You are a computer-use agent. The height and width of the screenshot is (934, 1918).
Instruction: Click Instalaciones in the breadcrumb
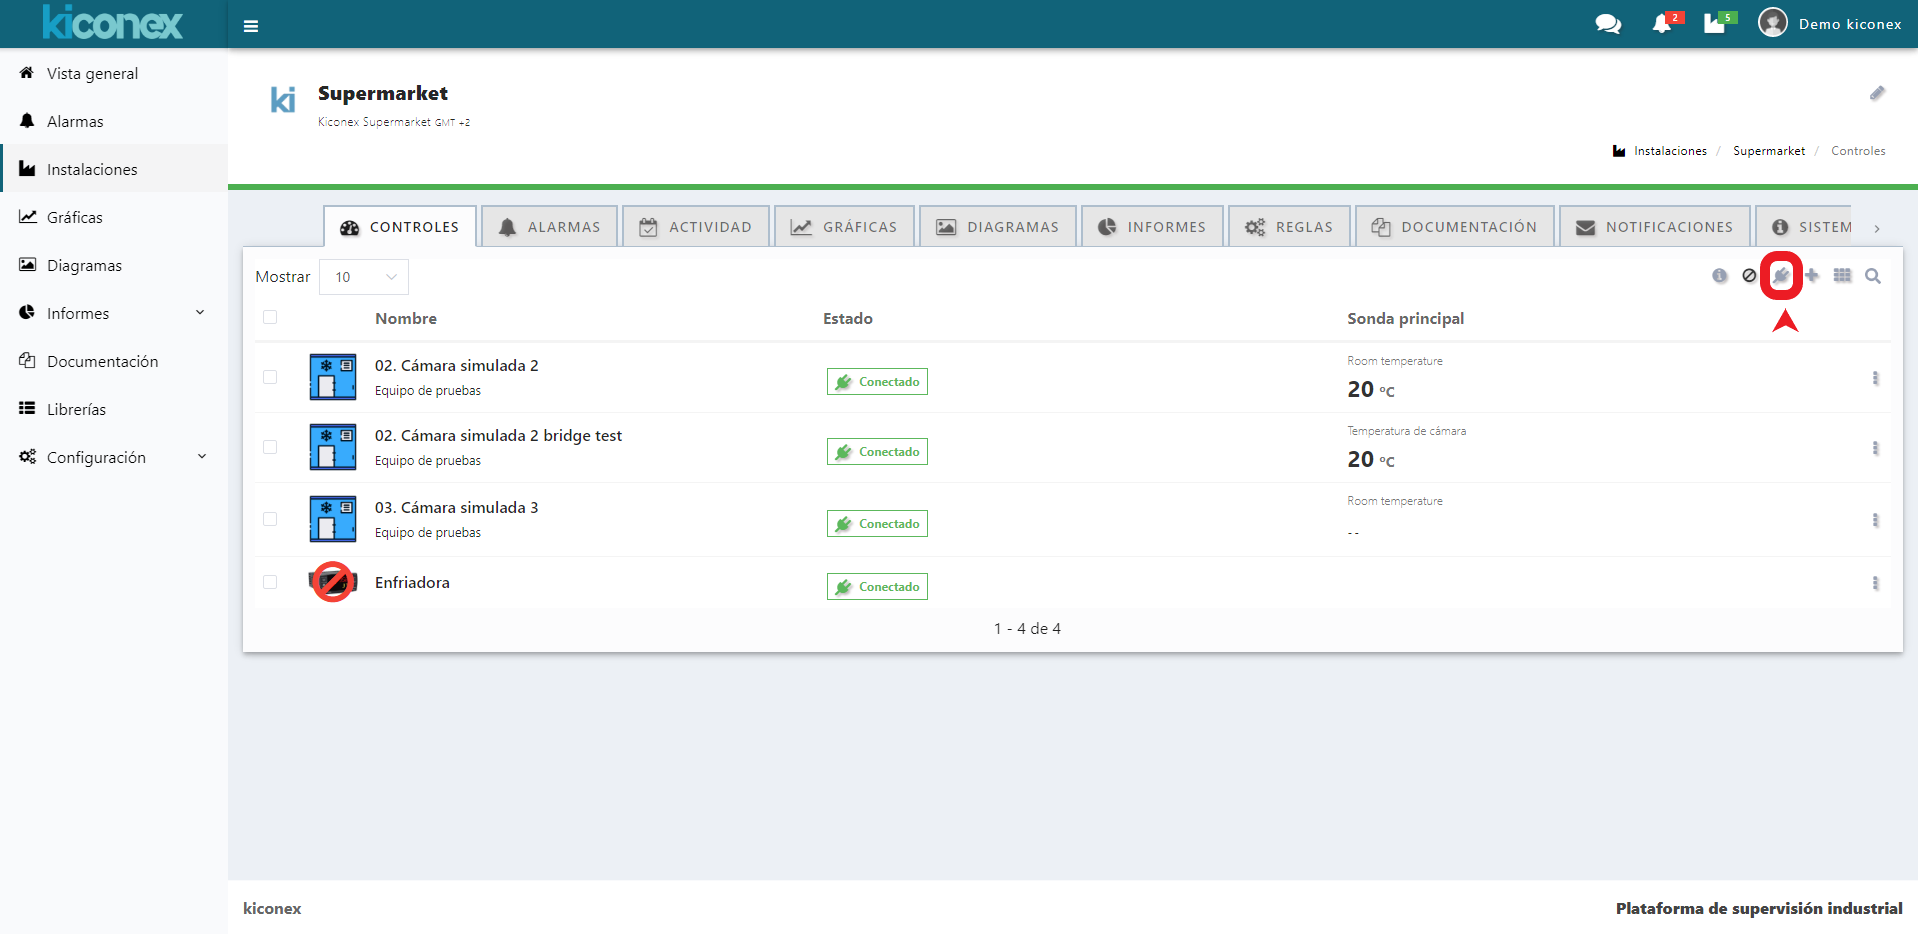click(1669, 151)
